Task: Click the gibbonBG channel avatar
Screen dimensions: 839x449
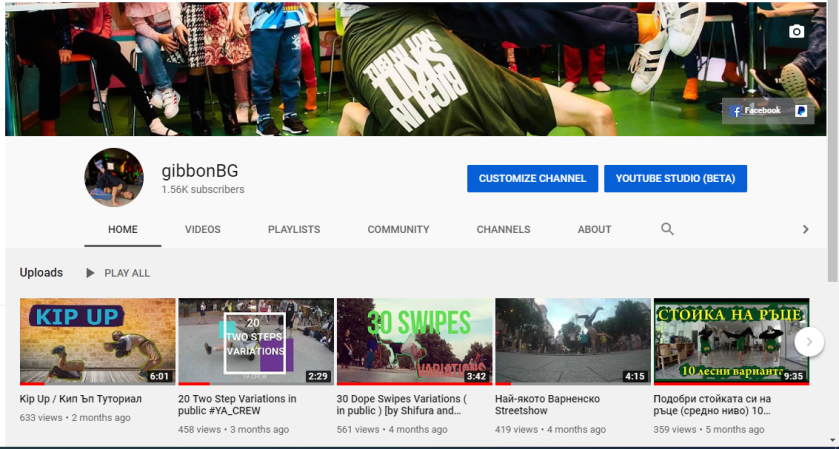Action: click(113, 178)
